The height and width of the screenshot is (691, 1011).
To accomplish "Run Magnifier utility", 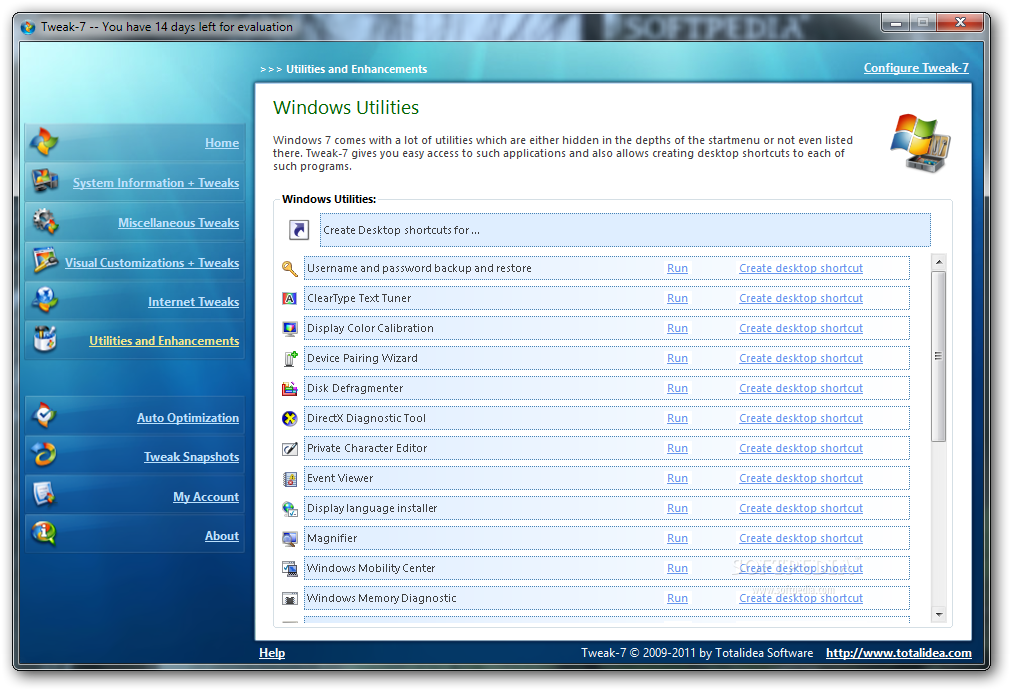I will [x=677, y=538].
